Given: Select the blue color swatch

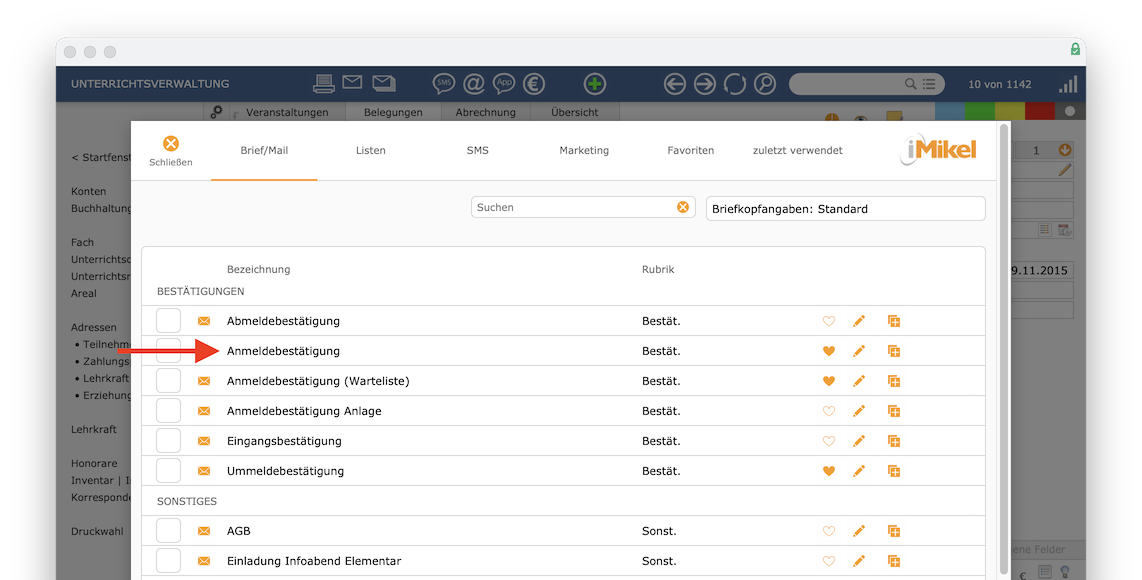Looking at the screenshot, I should pyautogui.click(x=950, y=111).
